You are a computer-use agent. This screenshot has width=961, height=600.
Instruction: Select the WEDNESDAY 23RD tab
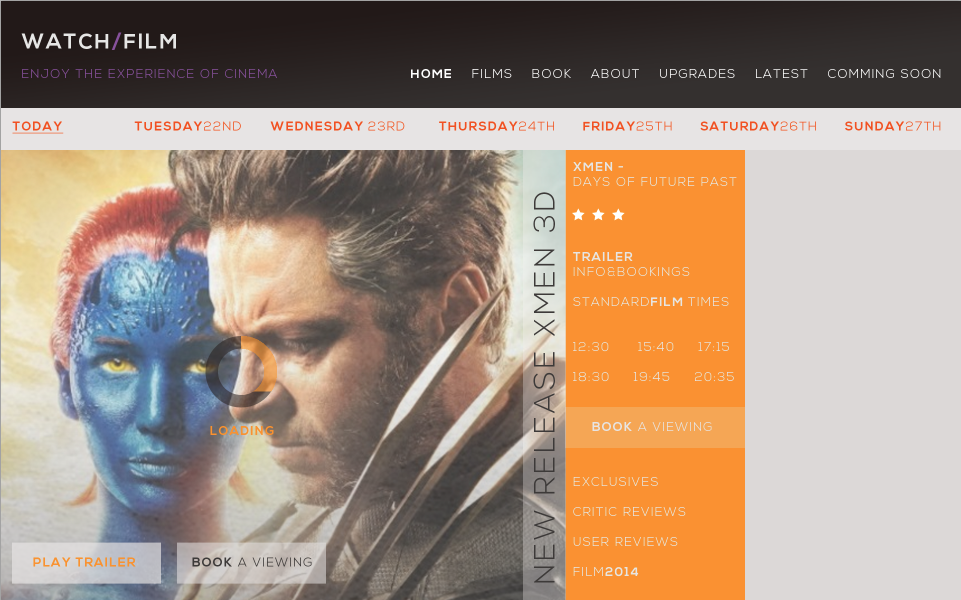pyautogui.click(x=338, y=126)
